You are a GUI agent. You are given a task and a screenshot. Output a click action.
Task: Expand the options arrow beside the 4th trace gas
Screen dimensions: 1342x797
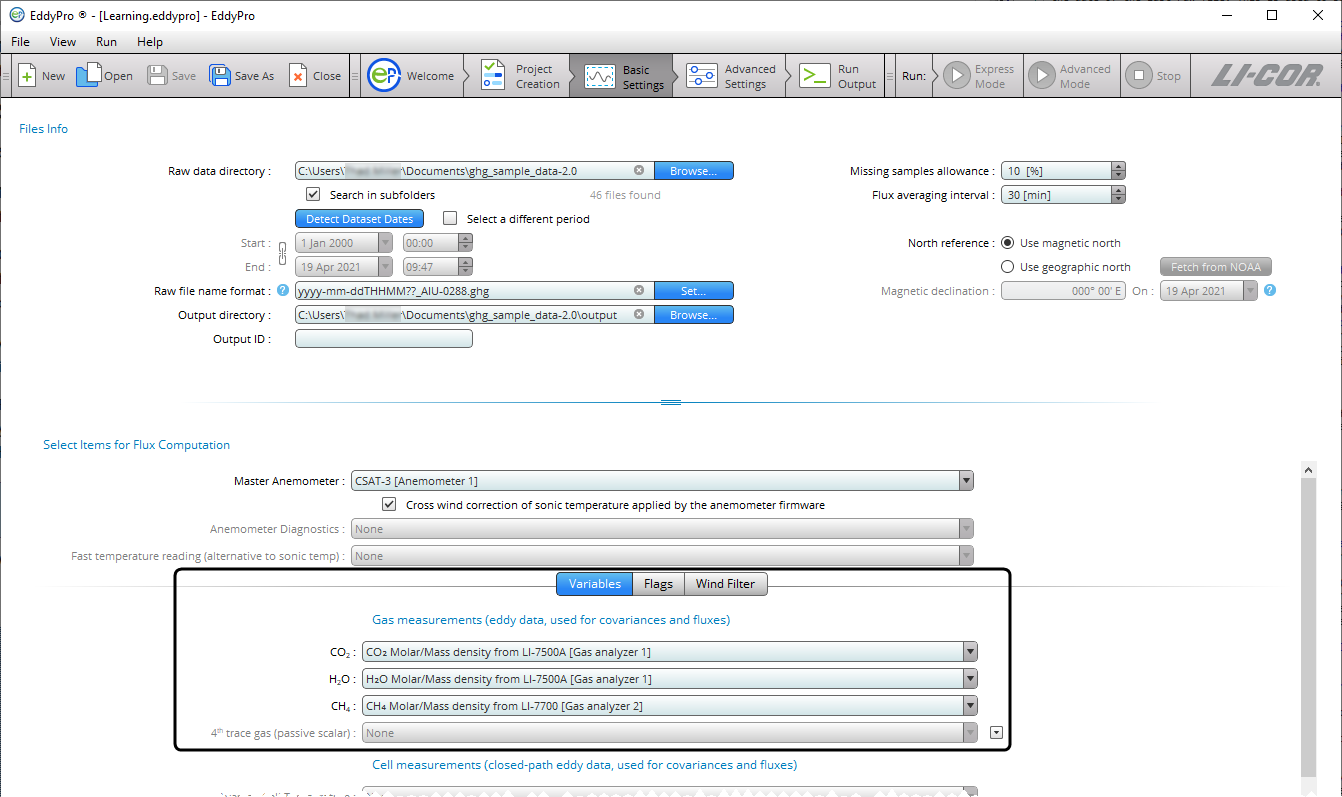(x=995, y=733)
